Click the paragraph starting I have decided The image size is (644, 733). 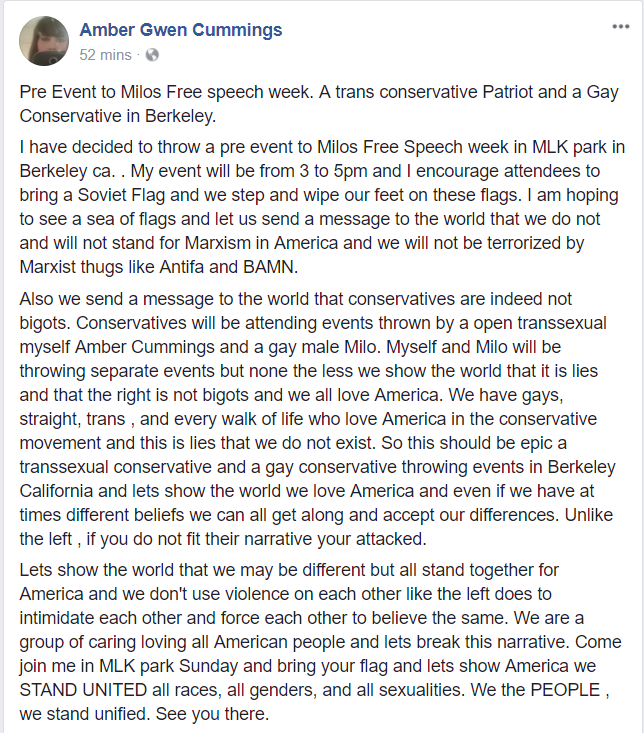coord(322,207)
